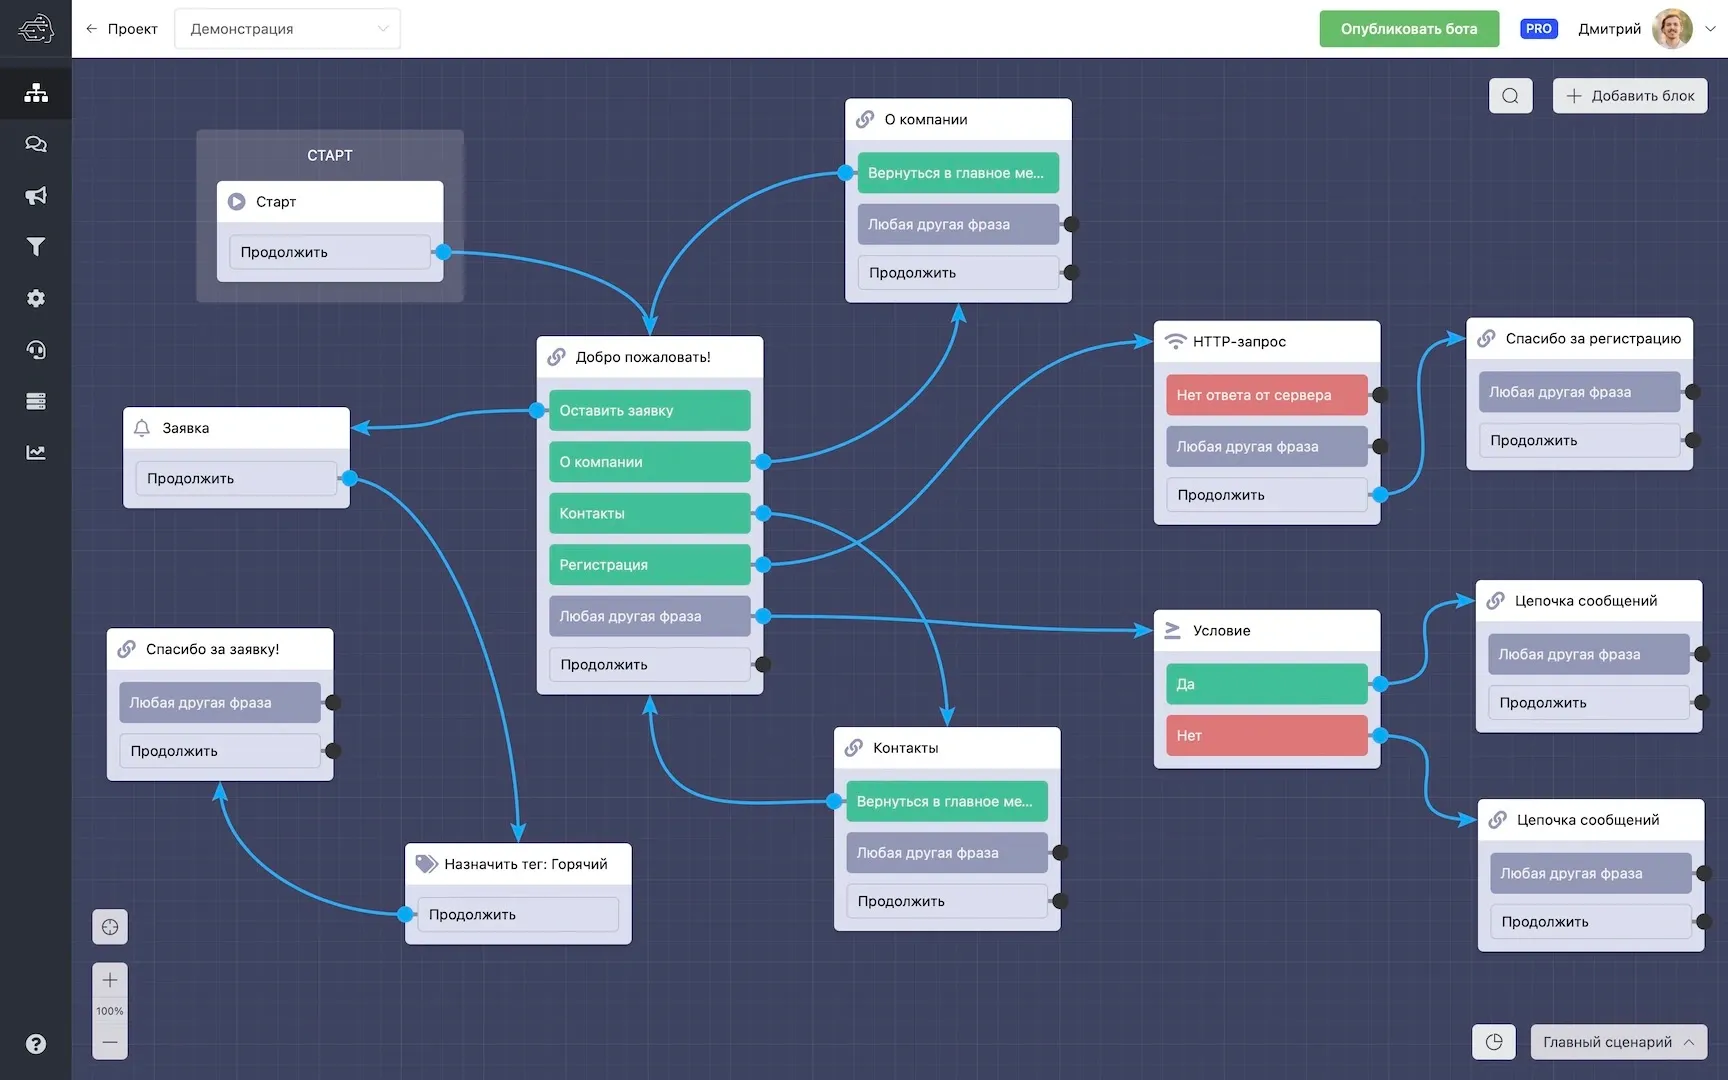Open the settings gear sidebar icon
Image resolution: width=1728 pixels, height=1080 pixels.
point(36,298)
